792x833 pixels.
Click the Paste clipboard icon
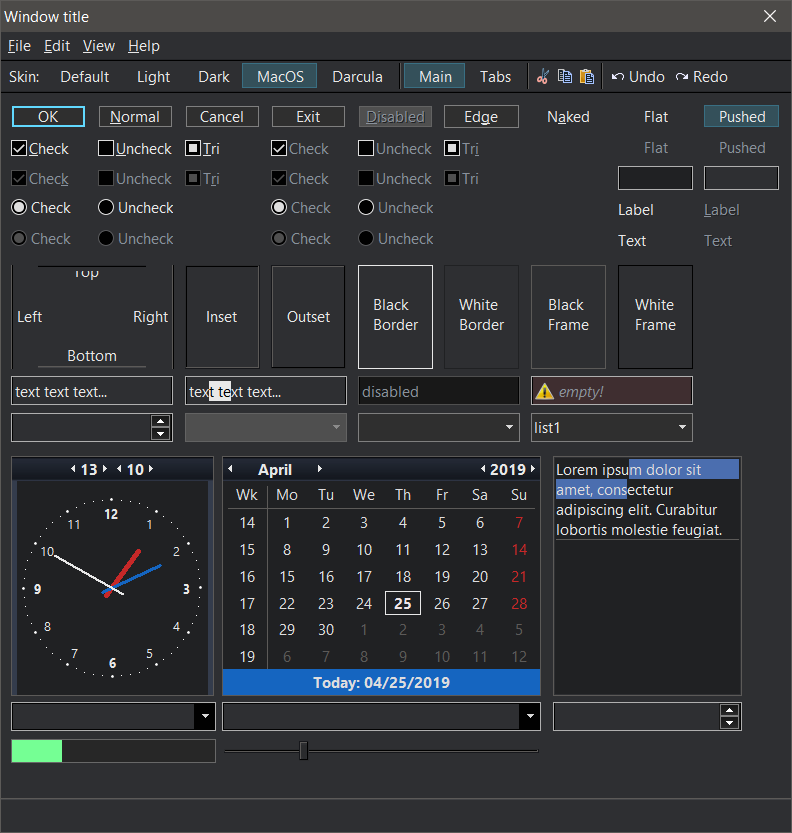click(x=587, y=77)
